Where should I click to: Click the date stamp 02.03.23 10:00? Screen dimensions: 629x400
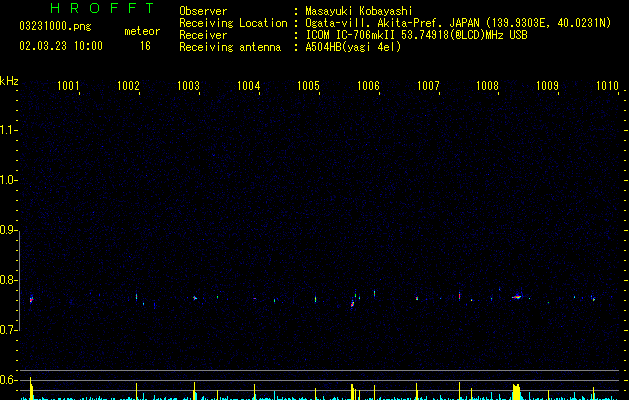[x=61, y=46]
